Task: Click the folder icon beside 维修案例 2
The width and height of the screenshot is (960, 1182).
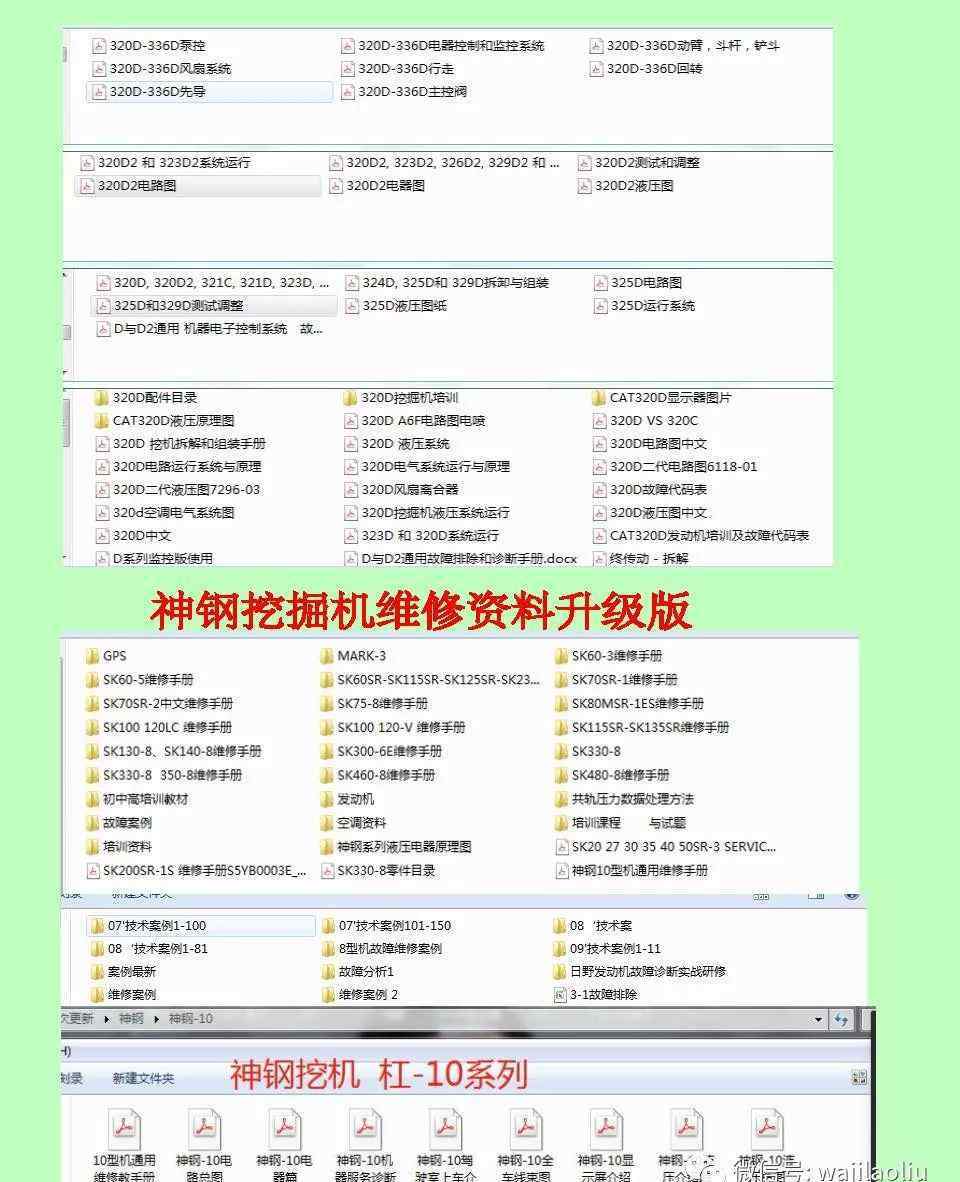Action: 328,995
